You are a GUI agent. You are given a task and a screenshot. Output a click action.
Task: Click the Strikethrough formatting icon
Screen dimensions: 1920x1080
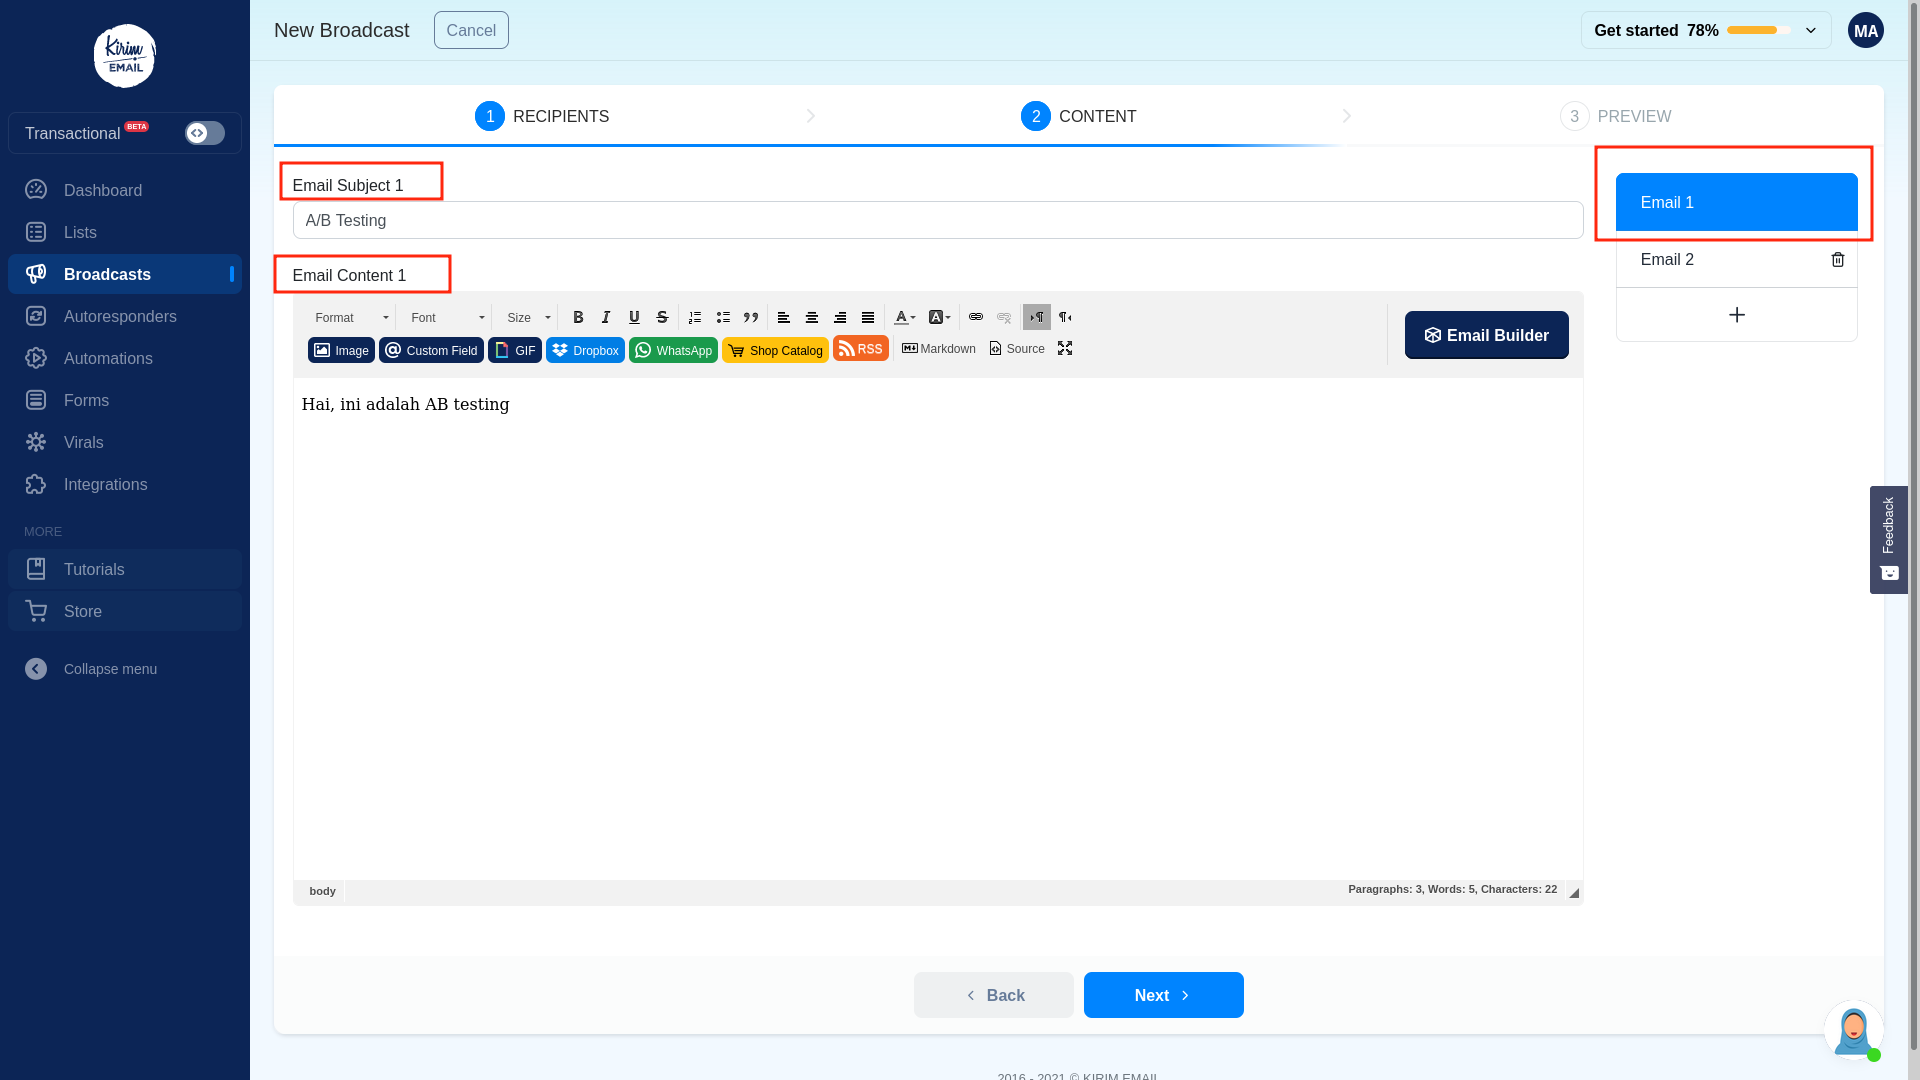662,316
